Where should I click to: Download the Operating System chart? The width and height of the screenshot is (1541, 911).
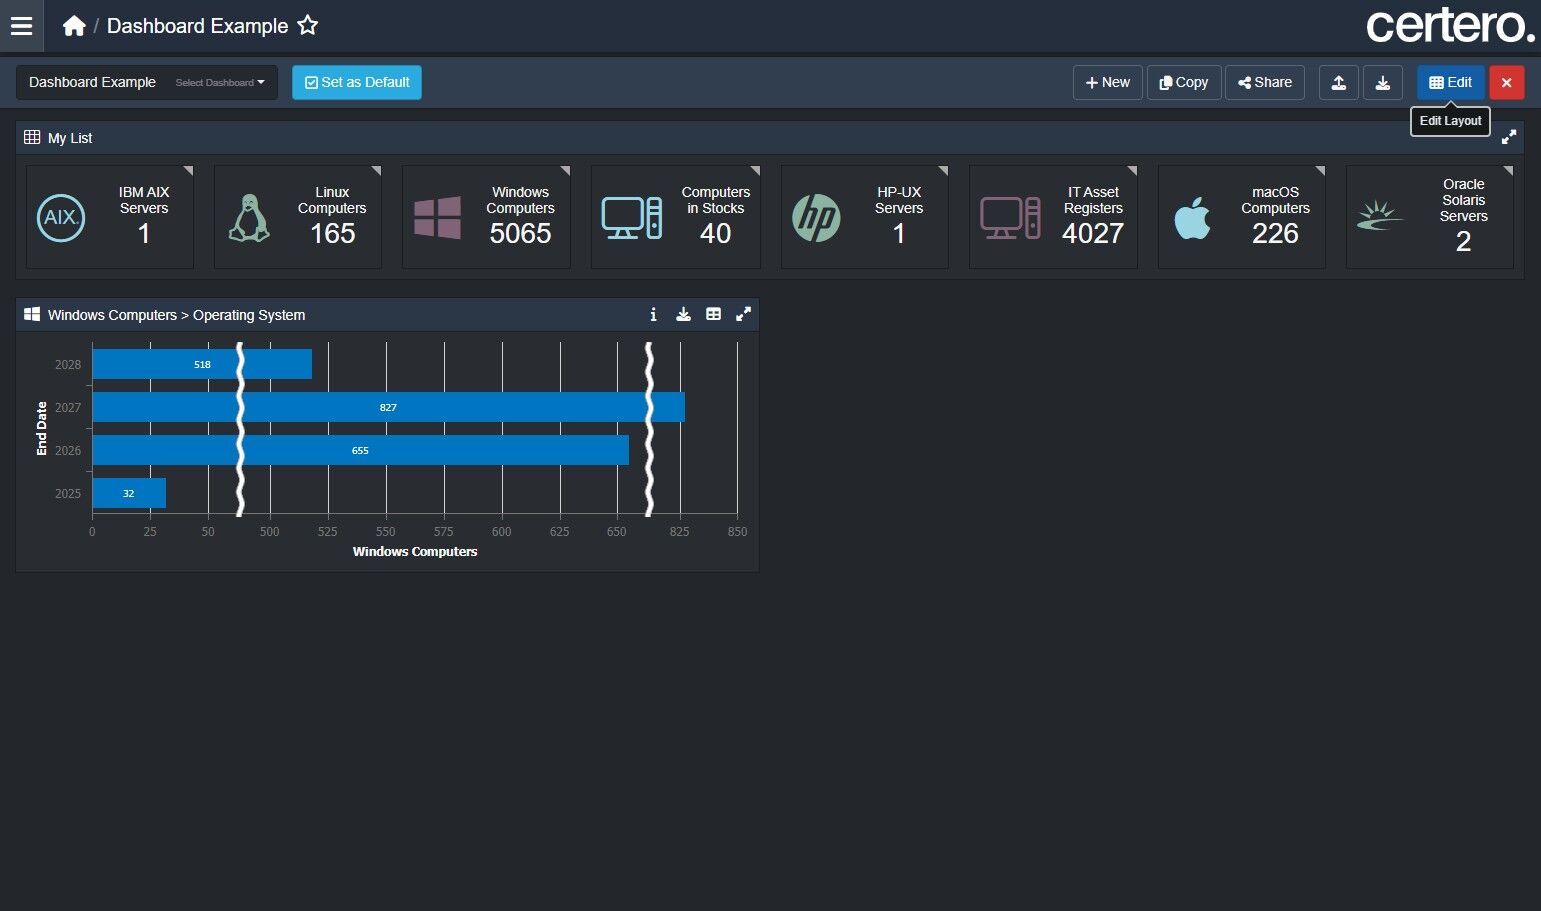(683, 315)
